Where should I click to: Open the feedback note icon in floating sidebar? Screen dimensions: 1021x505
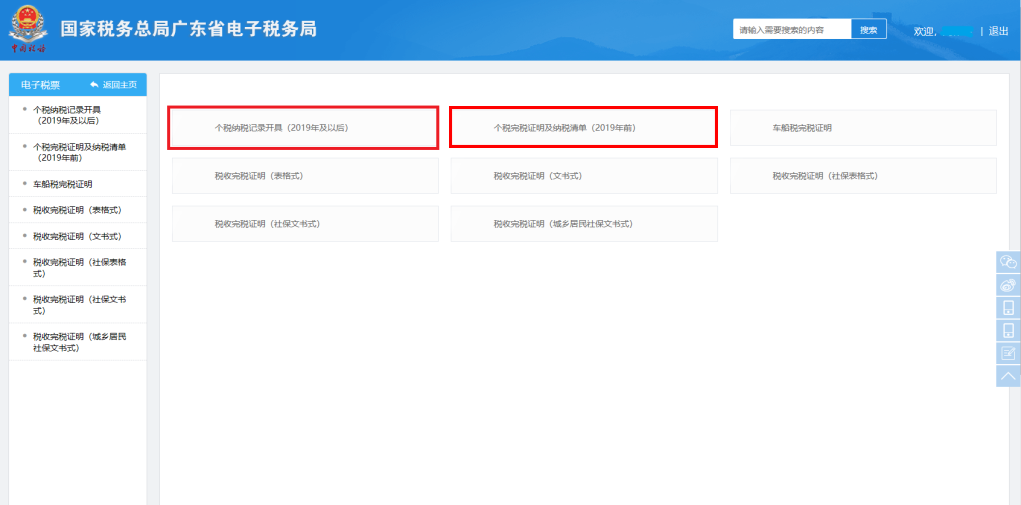click(x=1008, y=353)
